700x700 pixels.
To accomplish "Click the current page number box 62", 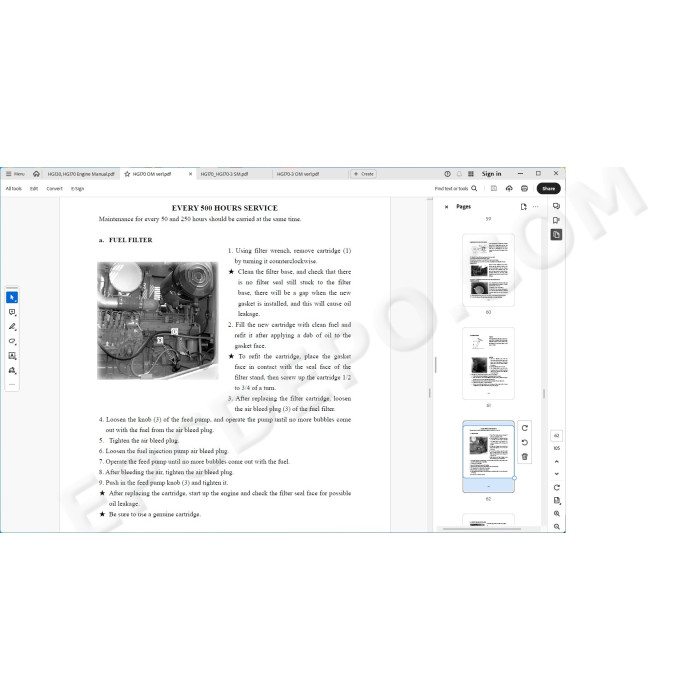I will (x=557, y=435).
